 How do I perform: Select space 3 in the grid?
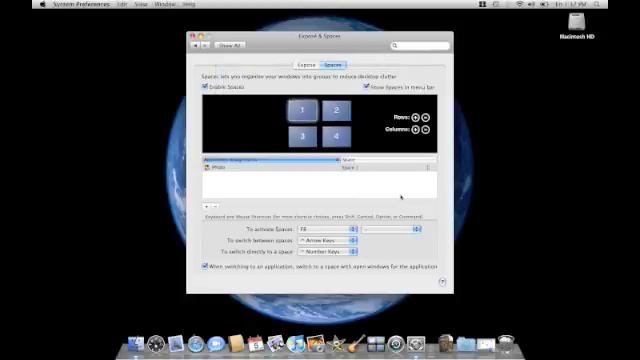(302, 136)
